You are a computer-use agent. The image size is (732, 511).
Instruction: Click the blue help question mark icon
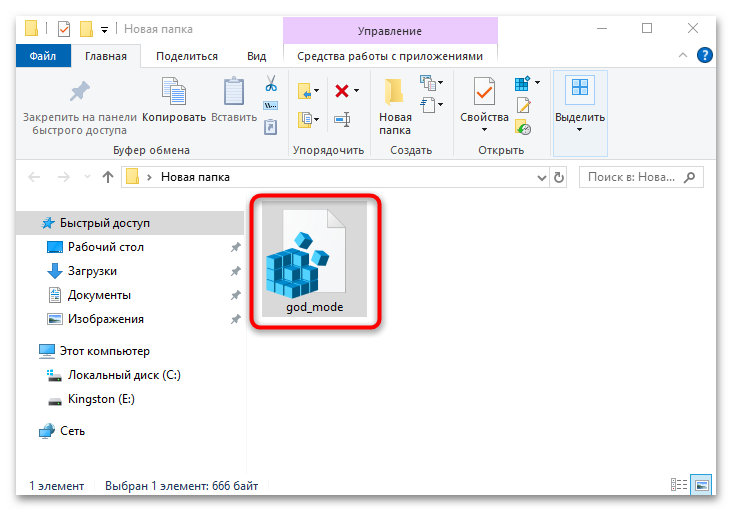704,55
